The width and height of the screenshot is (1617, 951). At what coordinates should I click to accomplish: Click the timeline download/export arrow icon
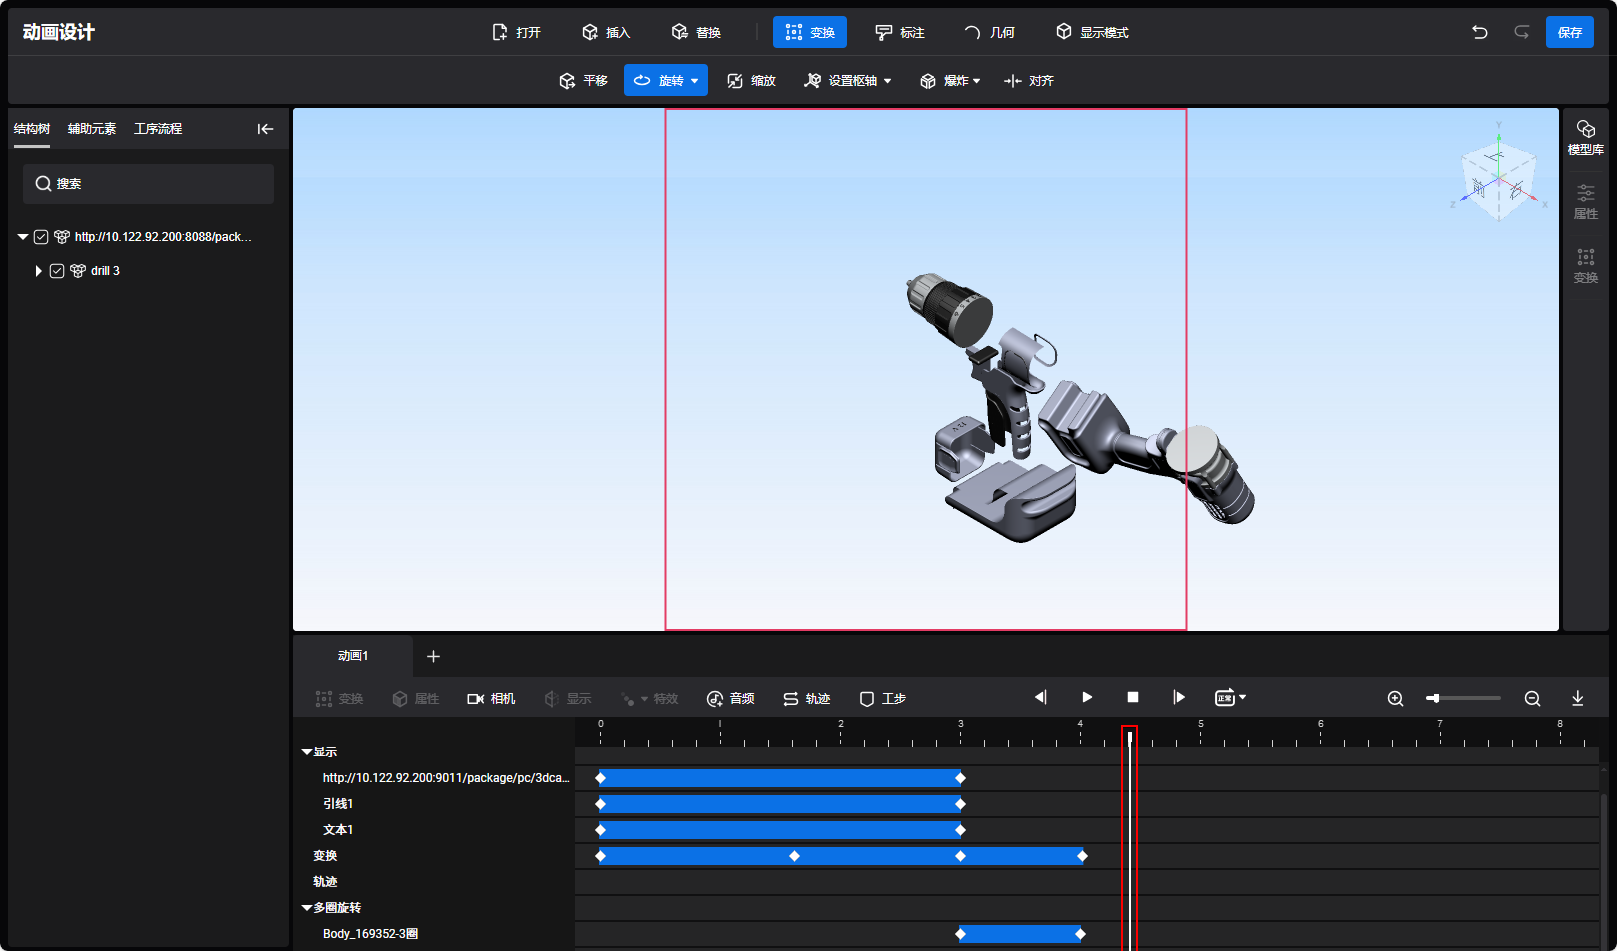tap(1577, 698)
